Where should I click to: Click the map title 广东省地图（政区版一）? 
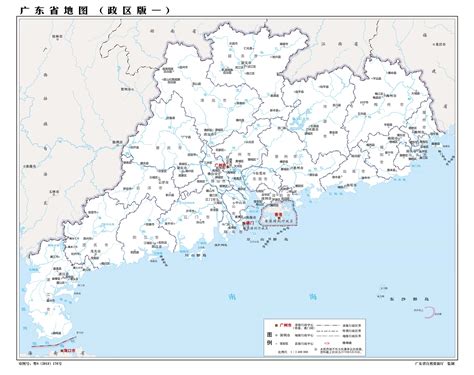pos(94,10)
